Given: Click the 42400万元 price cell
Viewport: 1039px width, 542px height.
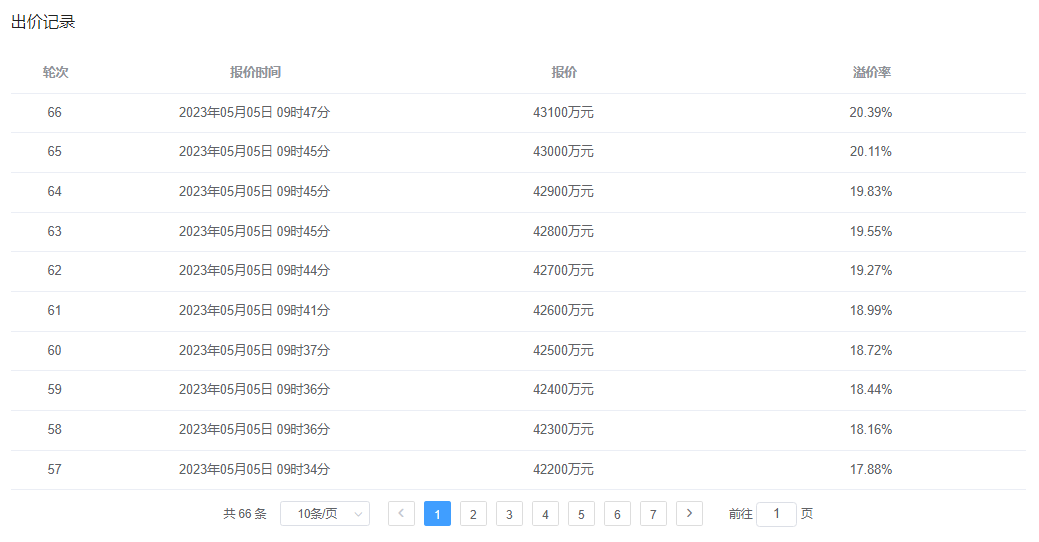Looking at the screenshot, I should [x=563, y=390].
